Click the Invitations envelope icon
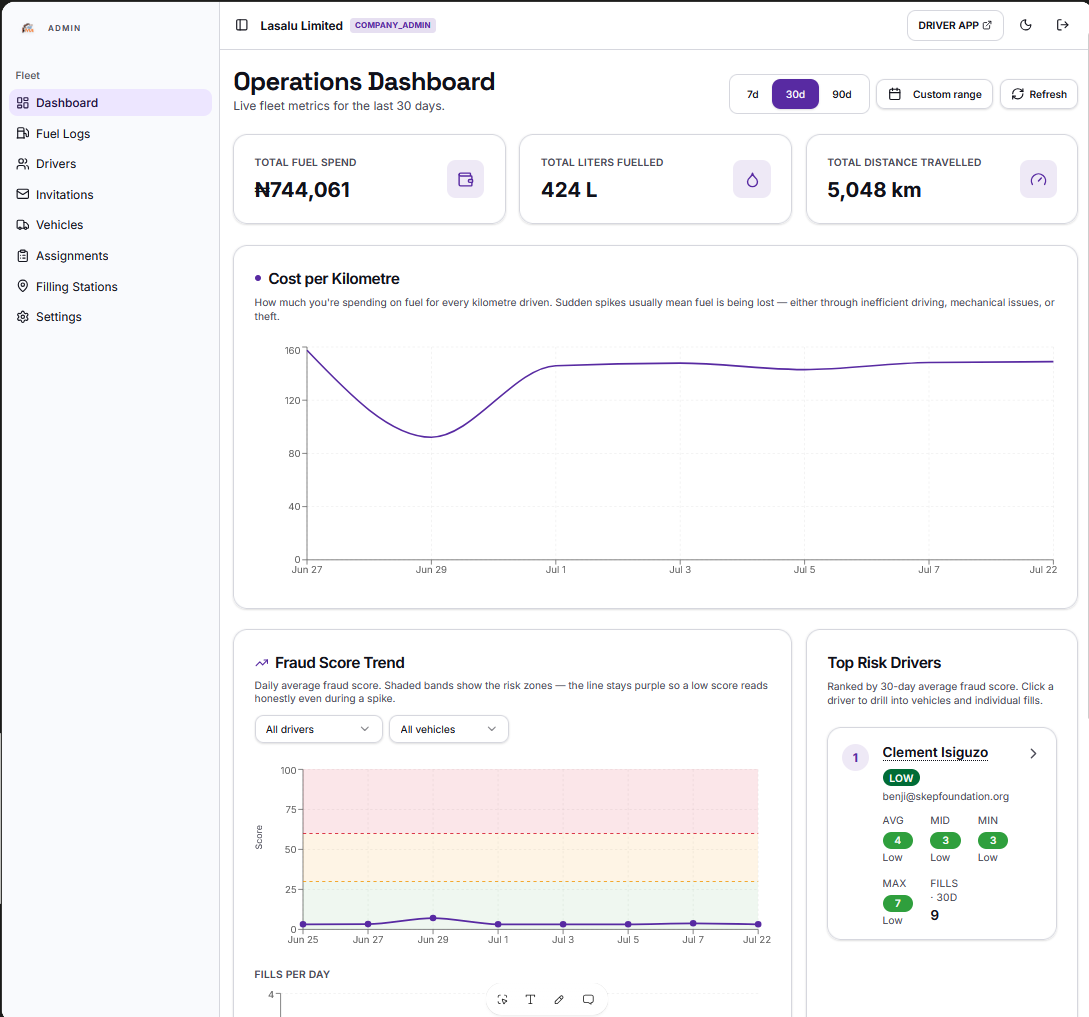Screen dimensions: 1089x1017 23,195
